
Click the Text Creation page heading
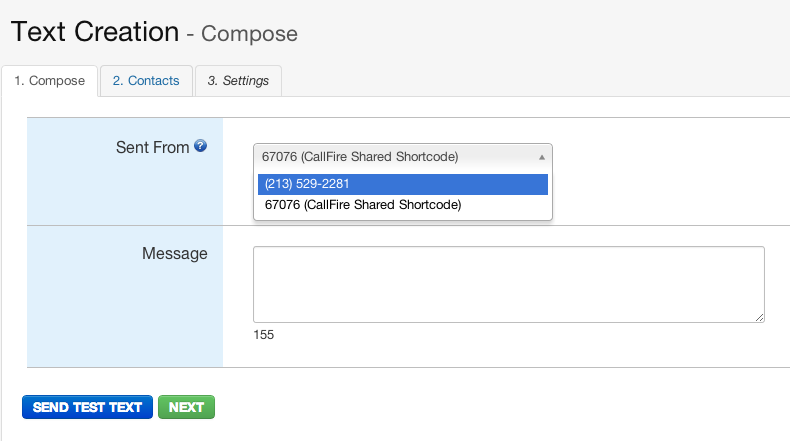pos(95,32)
